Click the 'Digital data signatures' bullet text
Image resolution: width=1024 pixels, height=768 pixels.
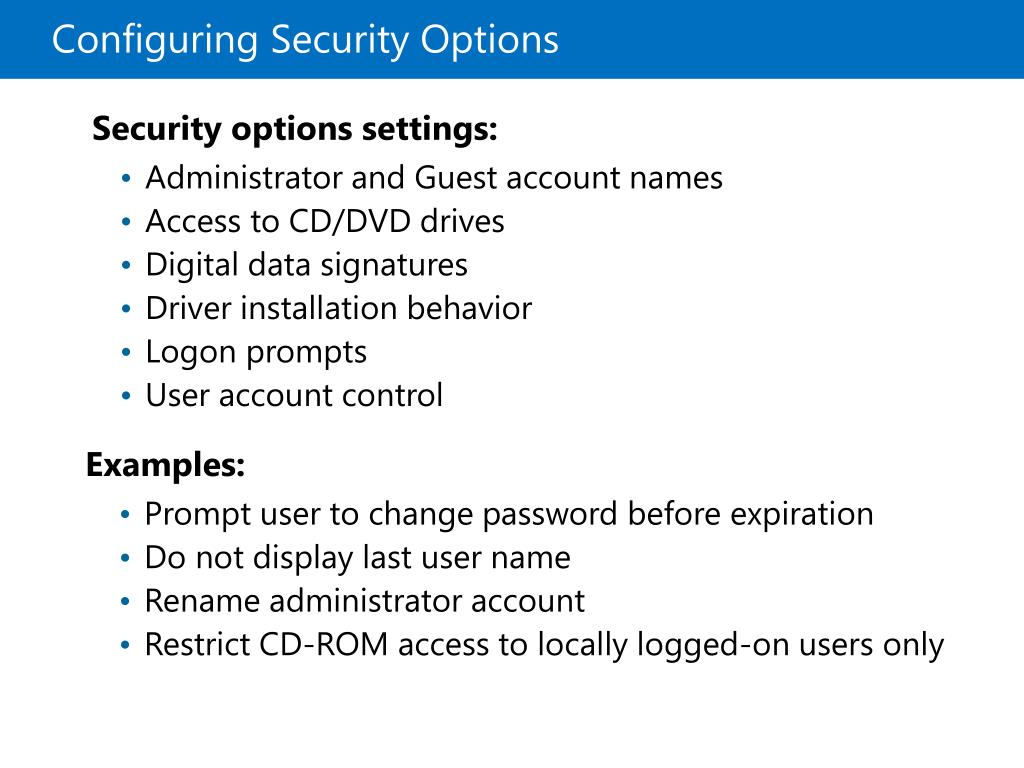click(x=306, y=266)
